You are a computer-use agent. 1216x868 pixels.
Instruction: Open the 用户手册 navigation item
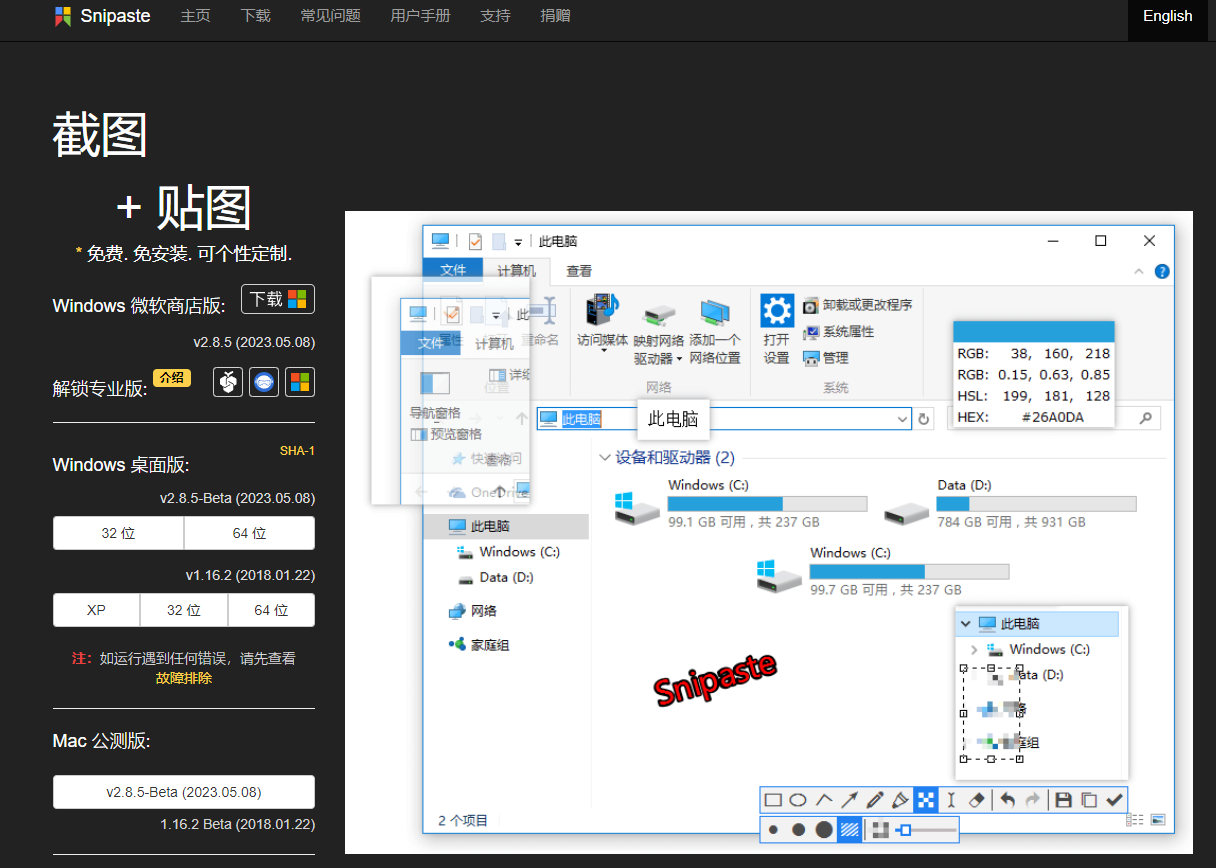pyautogui.click(x=420, y=16)
